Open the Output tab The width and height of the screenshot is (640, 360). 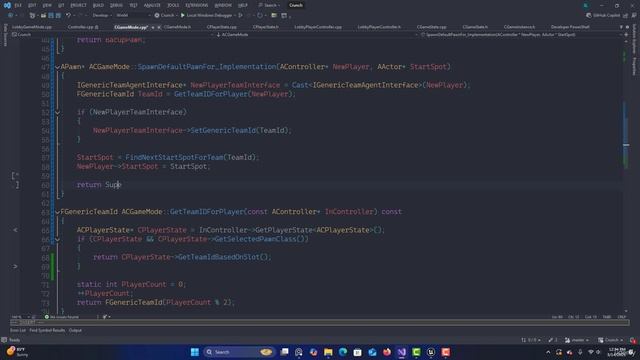click(75, 330)
